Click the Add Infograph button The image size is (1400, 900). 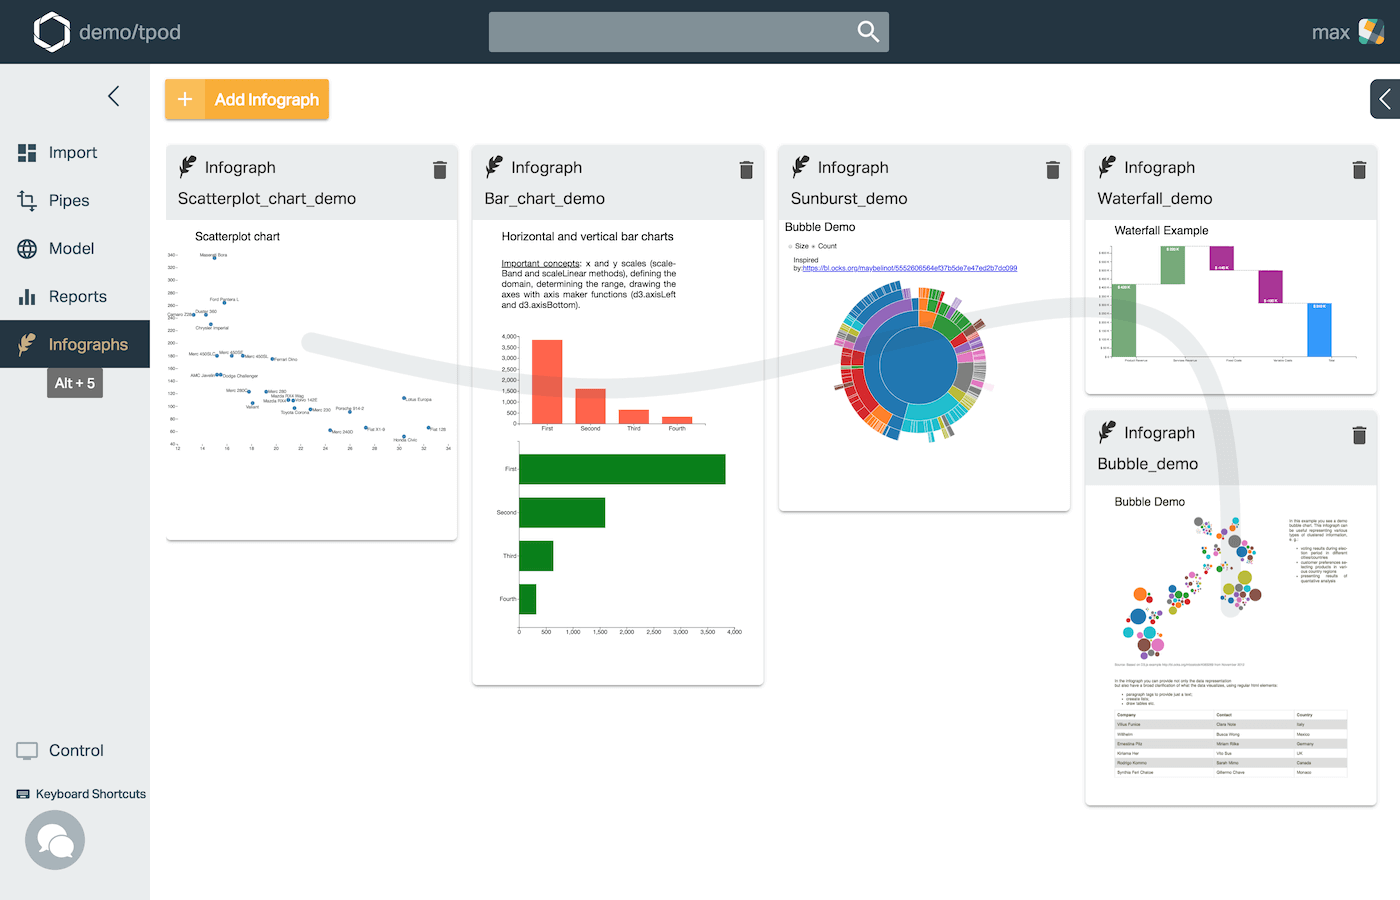246,99
